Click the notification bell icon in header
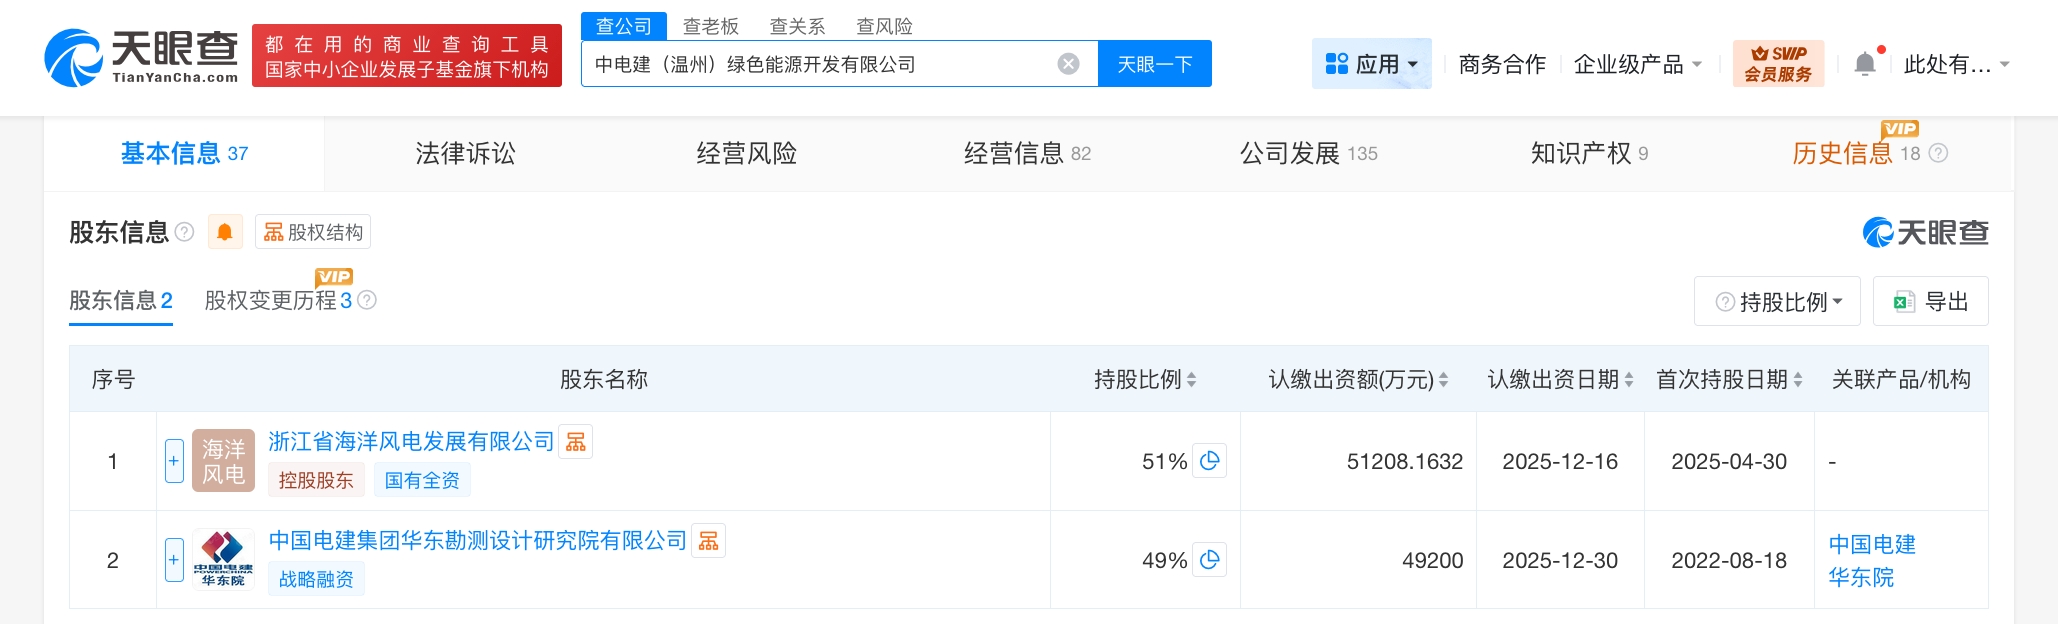The width and height of the screenshot is (2058, 624). 1865,64
